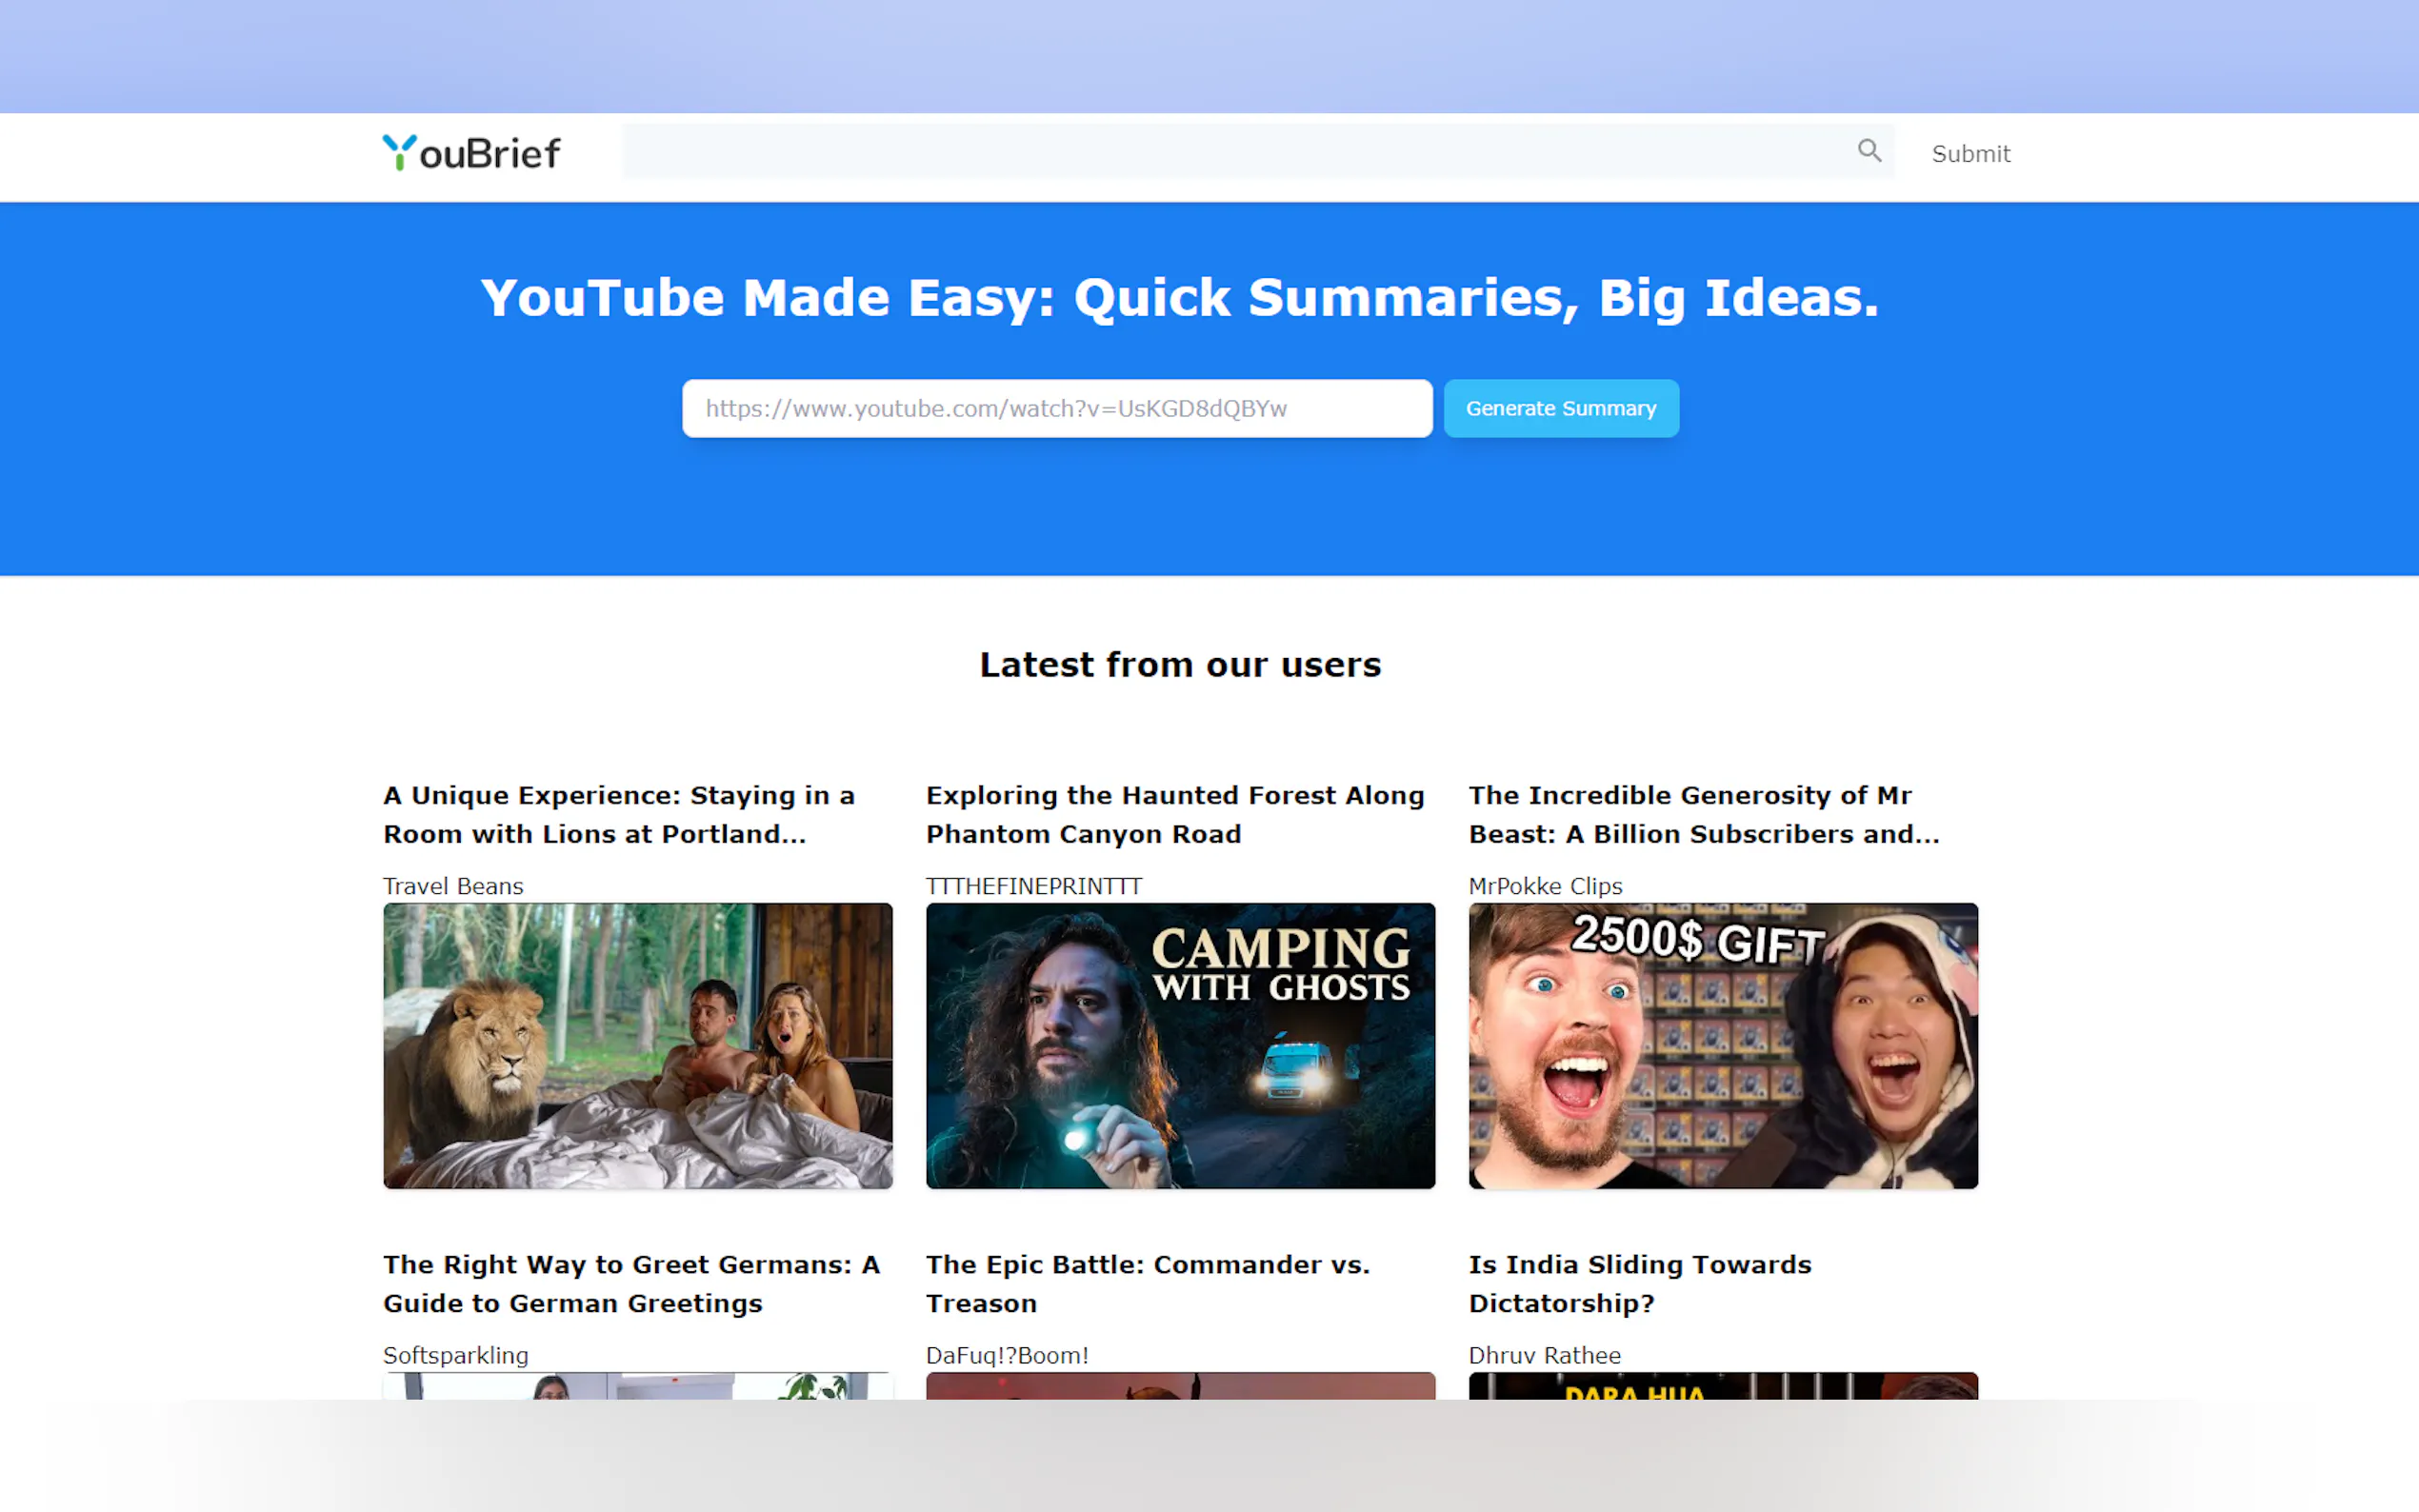Click the top search bar field

coord(1235,152)
